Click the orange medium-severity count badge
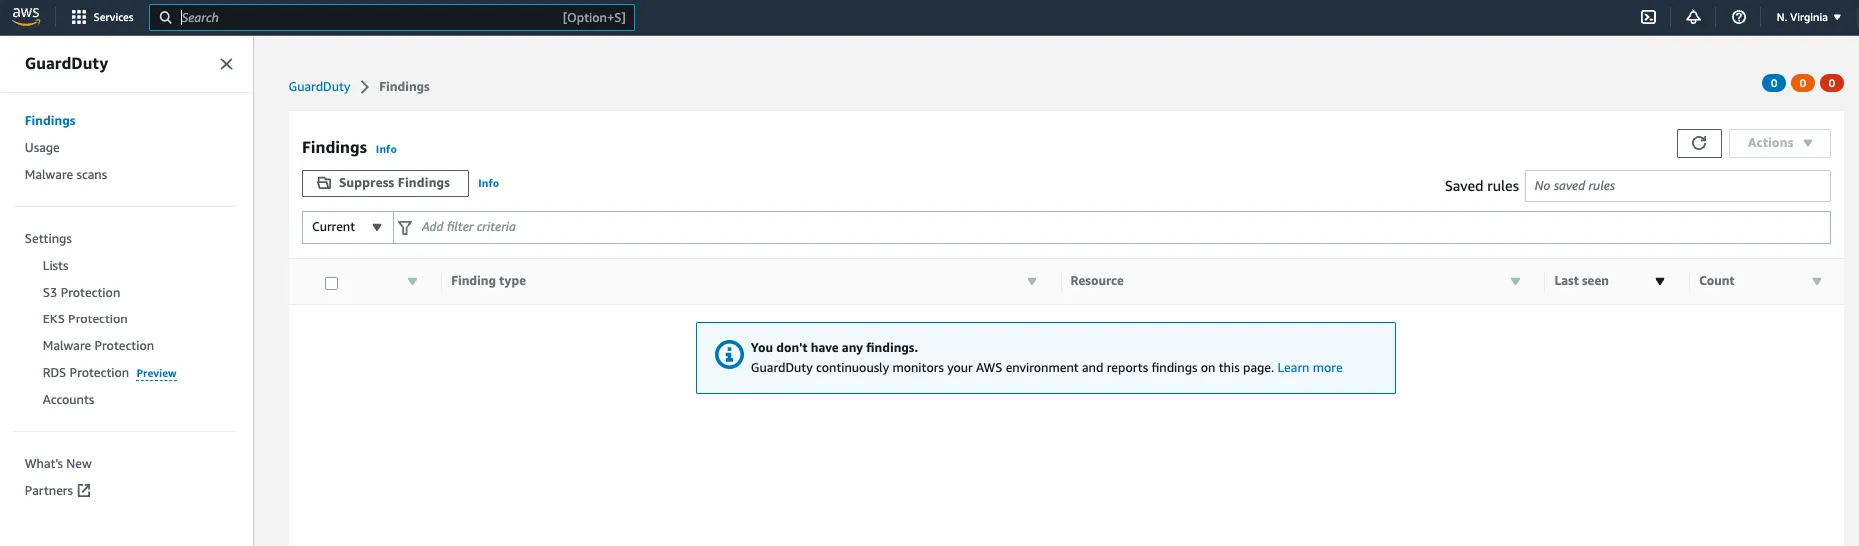This screenshot has height=546, width=1859. [1803, 83]
